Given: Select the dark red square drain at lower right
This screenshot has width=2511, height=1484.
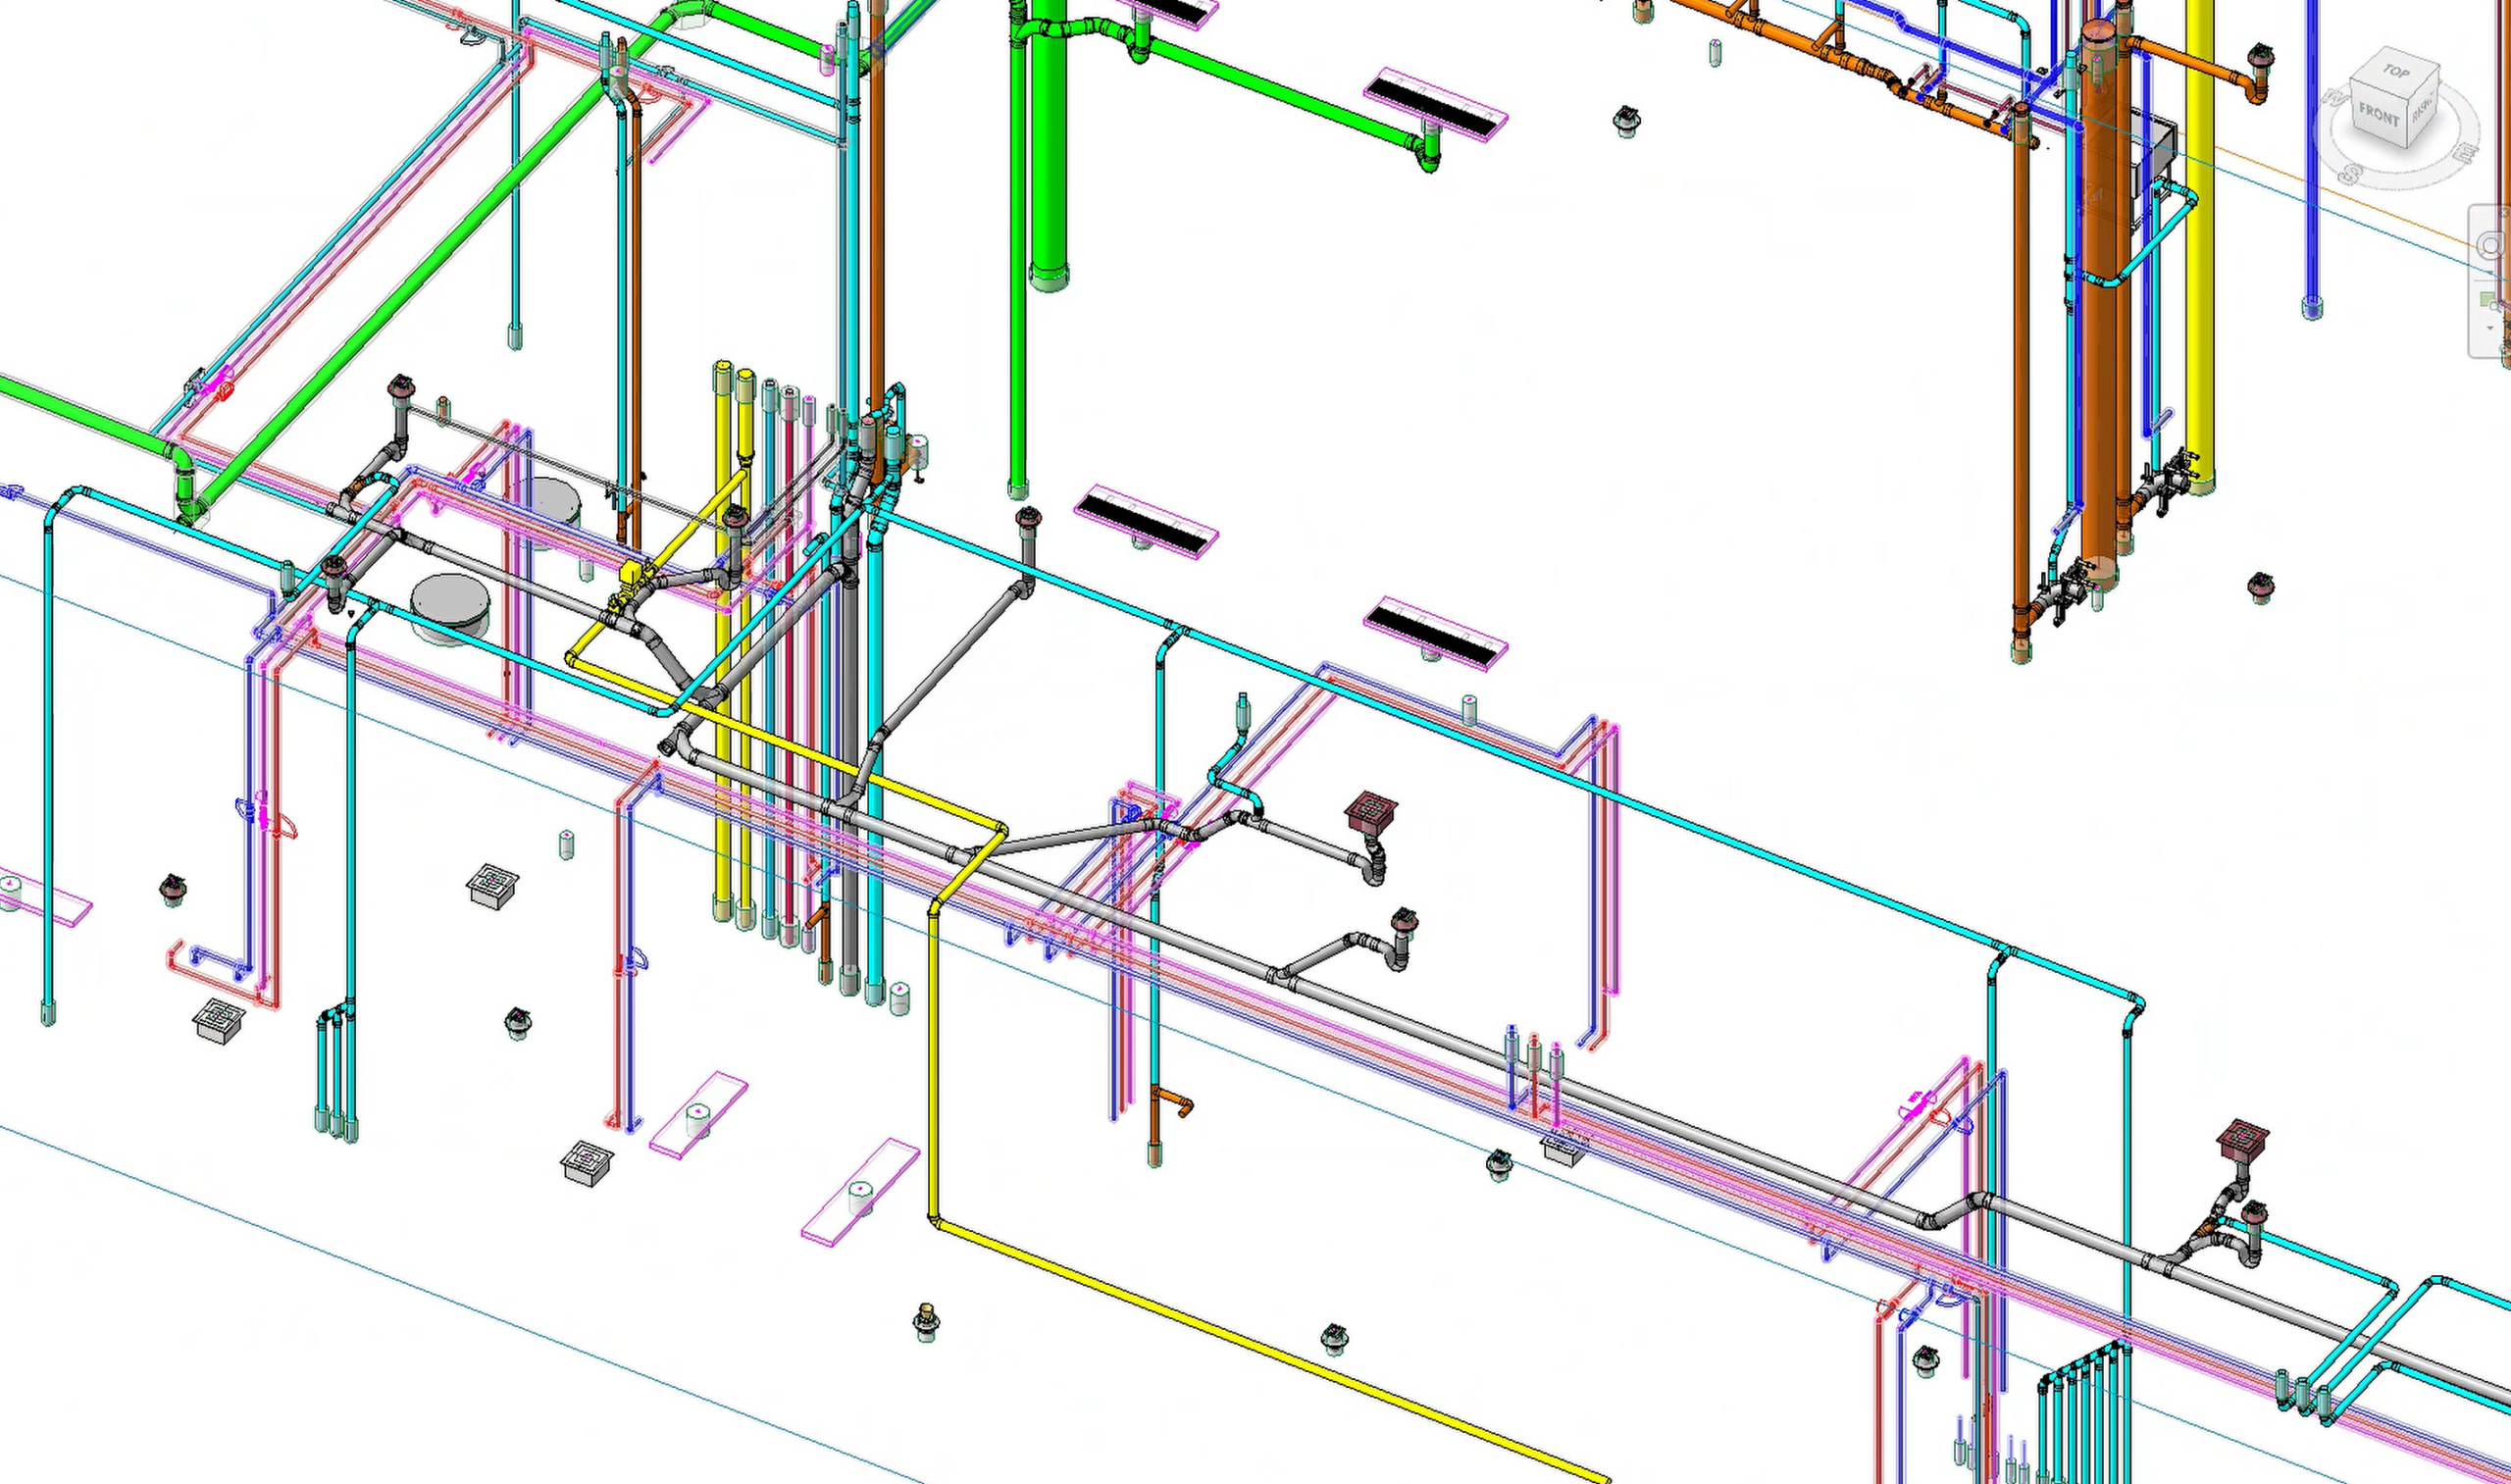Looking at the screenshot, I should tap(2243, 1138).
